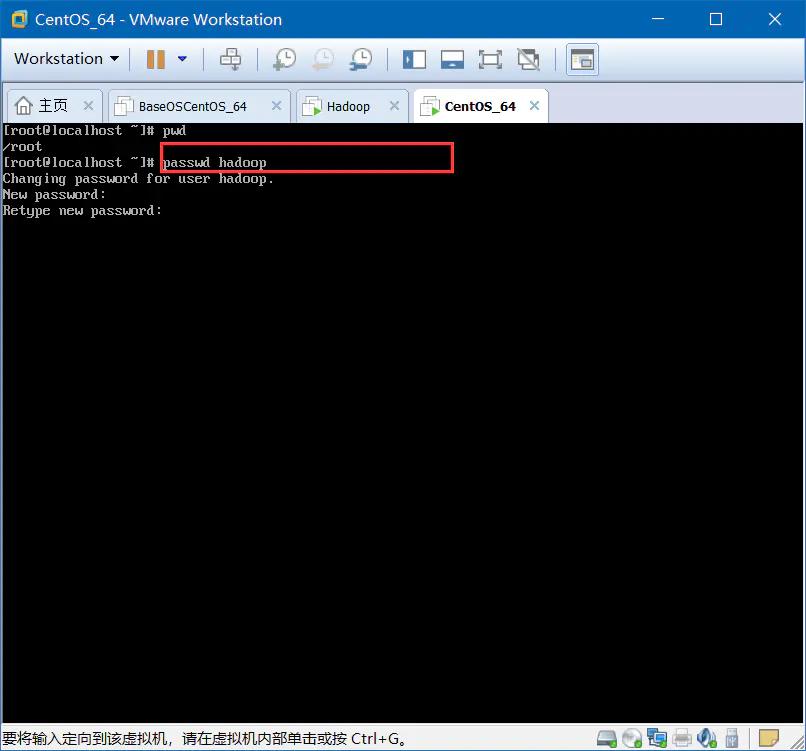Click the sound card status icon
Viewport: 806px width, 751px height.
point(706,739)
